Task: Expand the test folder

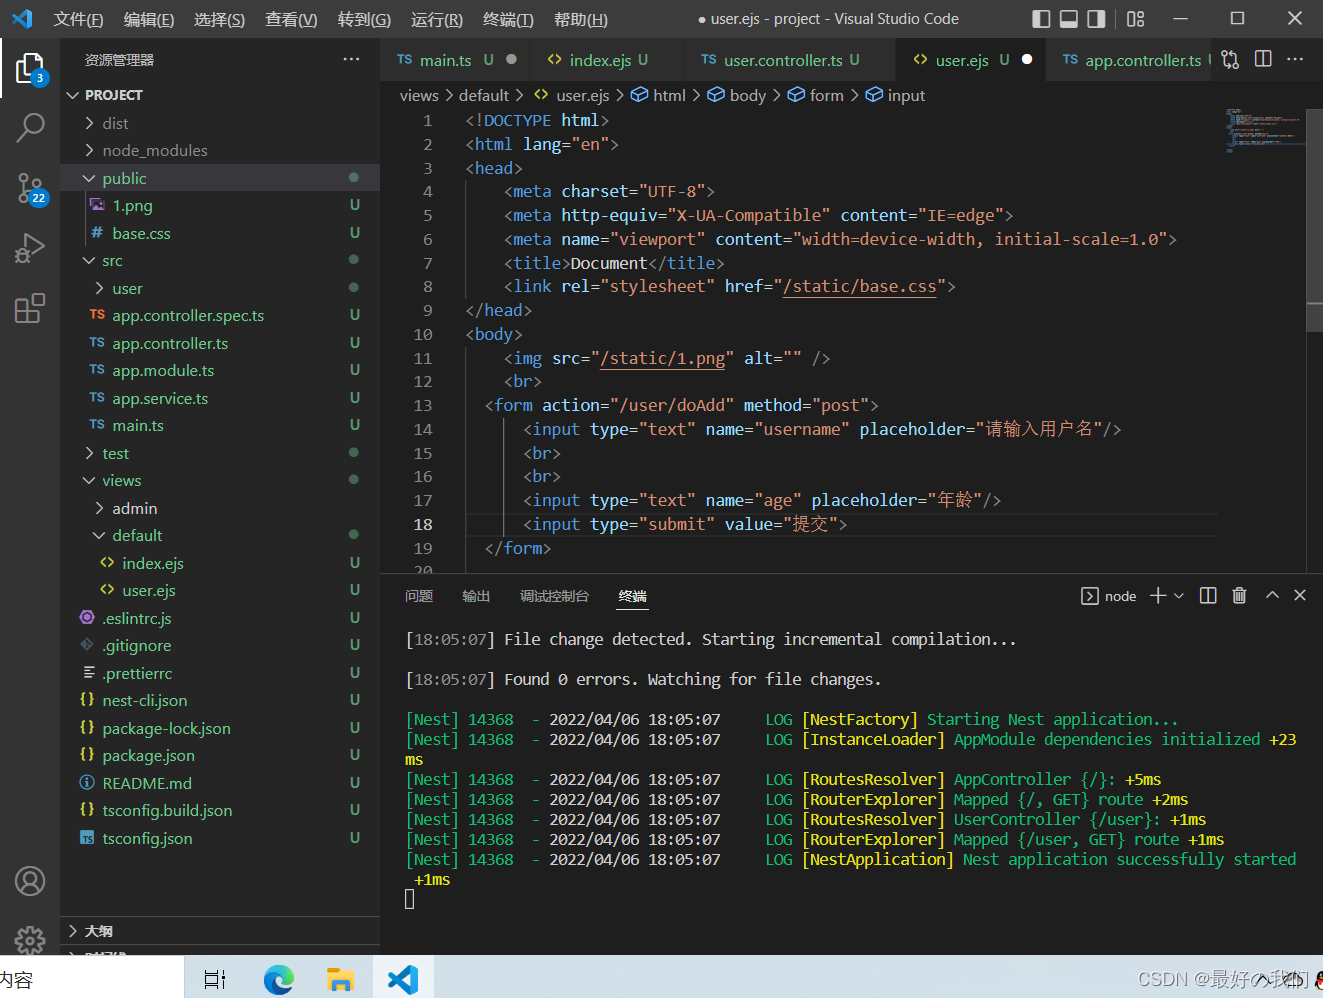Action: click(x=220, y=453)
